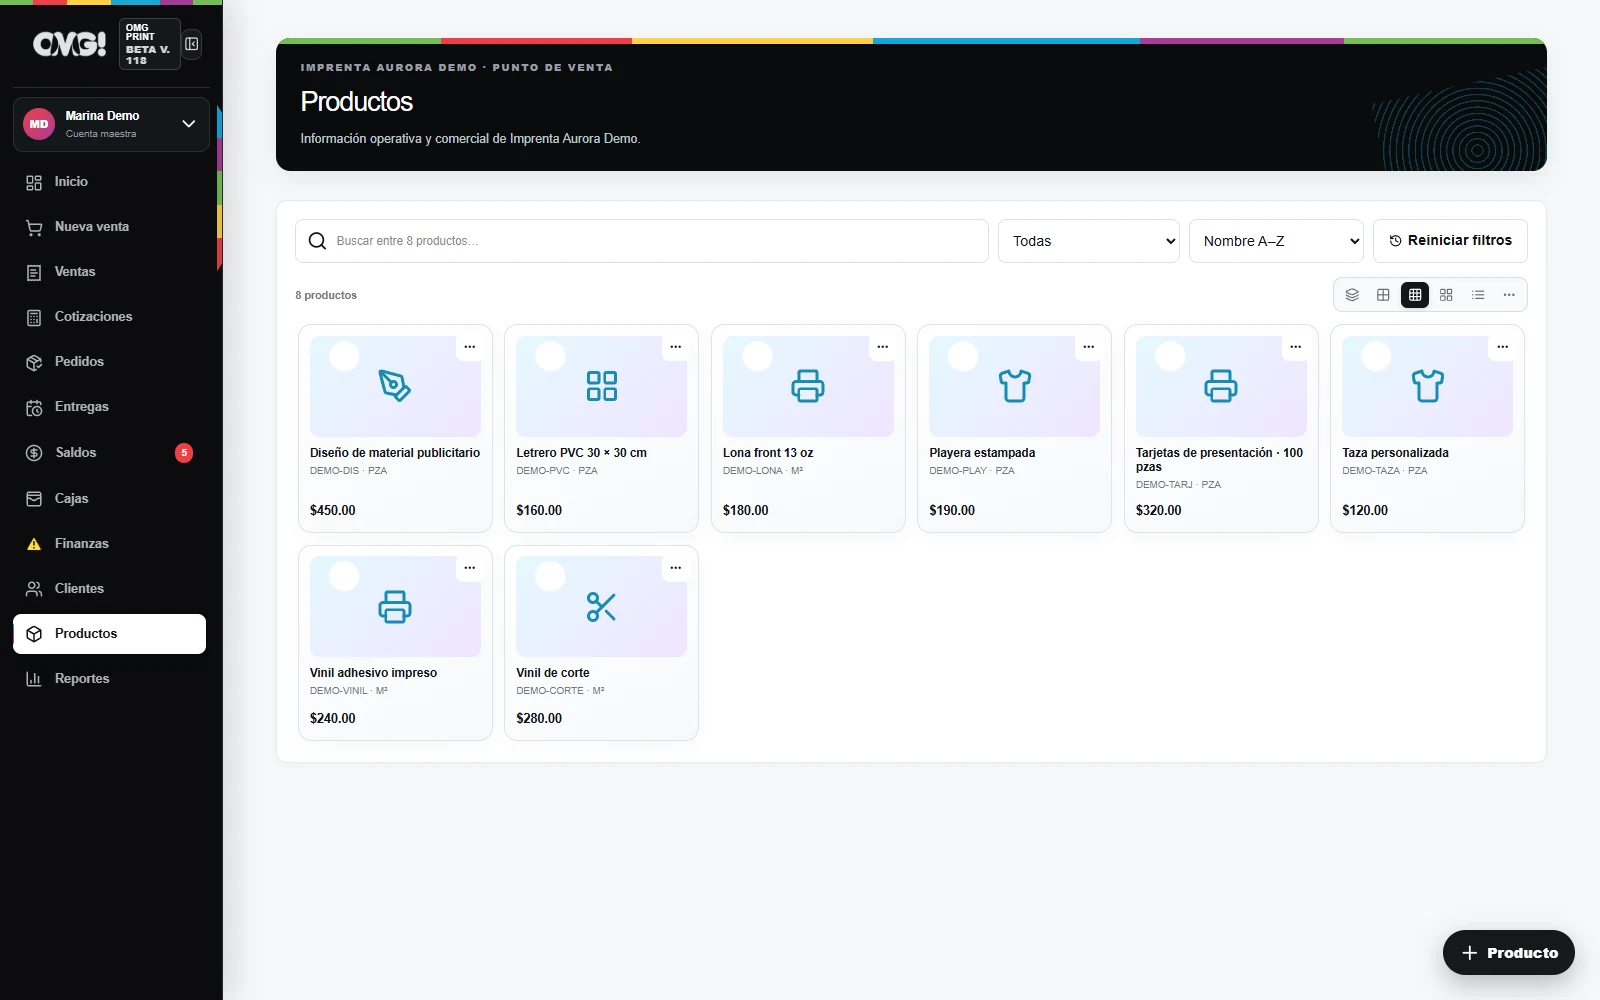Toggle the dense grid view button

click(1415, 295)
